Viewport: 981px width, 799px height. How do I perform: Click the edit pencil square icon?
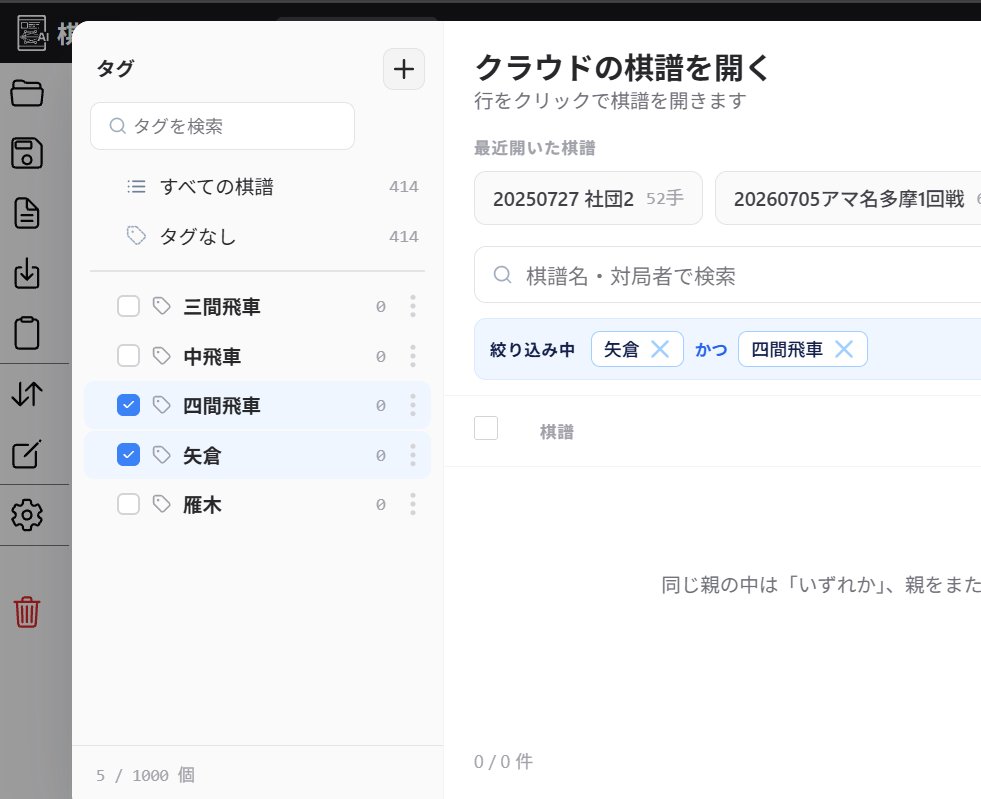[x=27, y=454]
